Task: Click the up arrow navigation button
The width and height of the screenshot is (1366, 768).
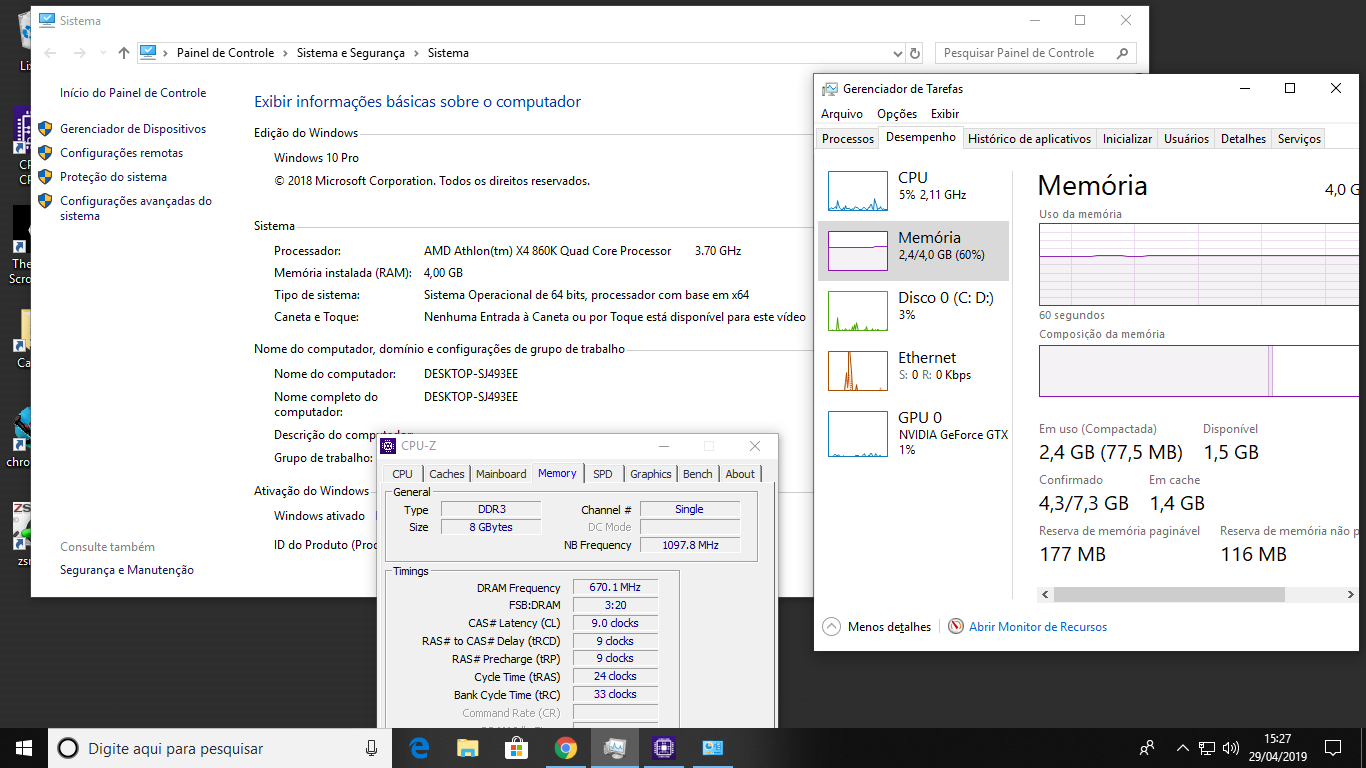Action: click(x=124, y=53)
